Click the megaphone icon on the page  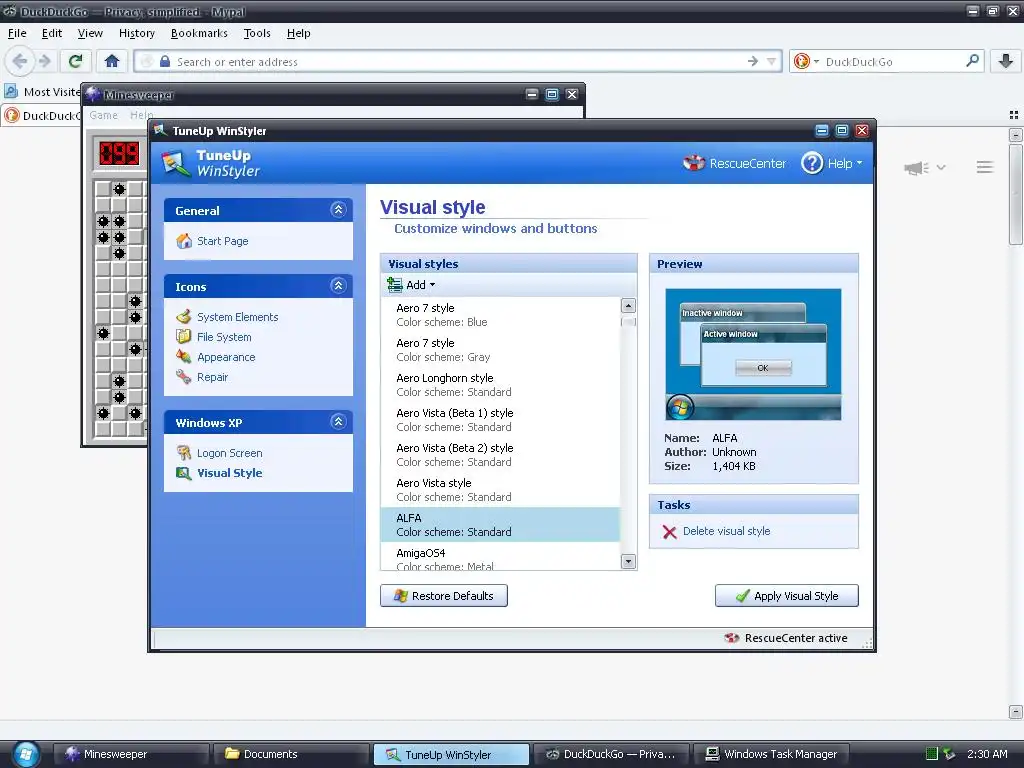(916, 168)
